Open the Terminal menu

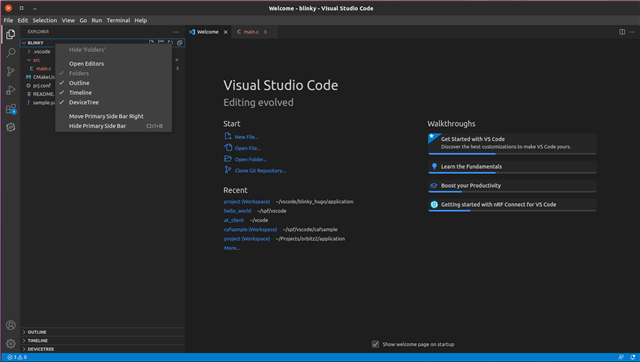(118, 20)
